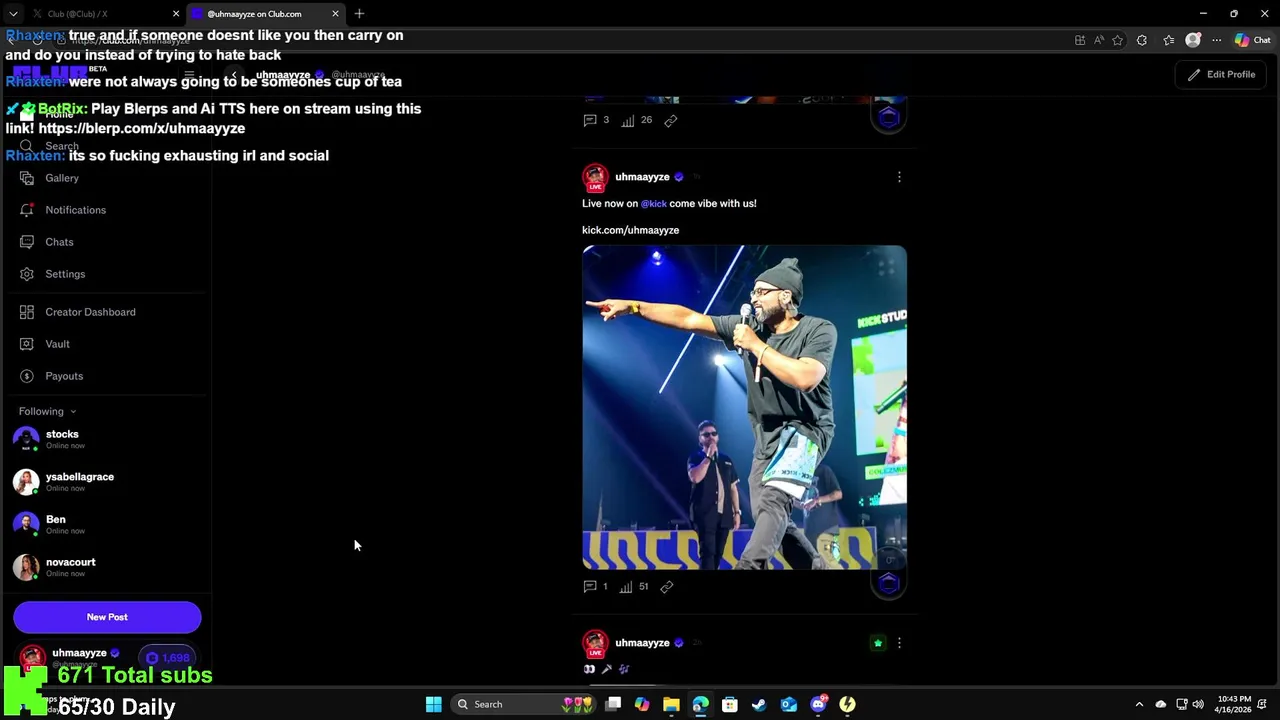This screenshot has height=720, width=1280.
Task: Open browser Settings and more menu
Action: 1217,40
